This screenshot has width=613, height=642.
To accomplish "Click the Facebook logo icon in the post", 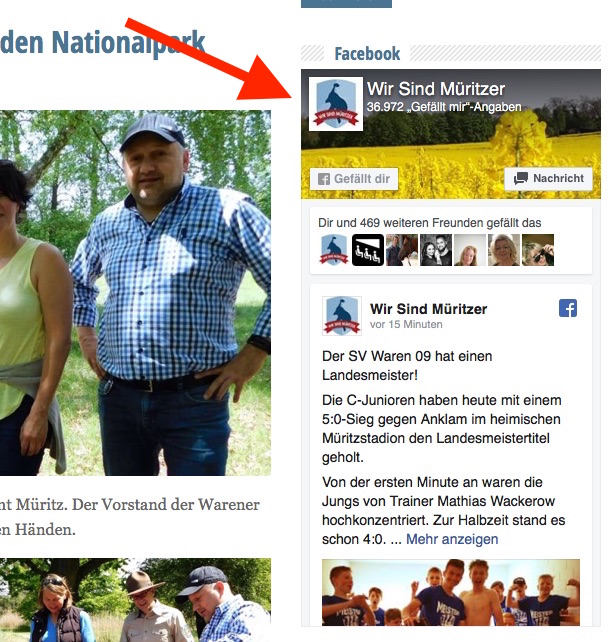I will (x=568, y=308).
